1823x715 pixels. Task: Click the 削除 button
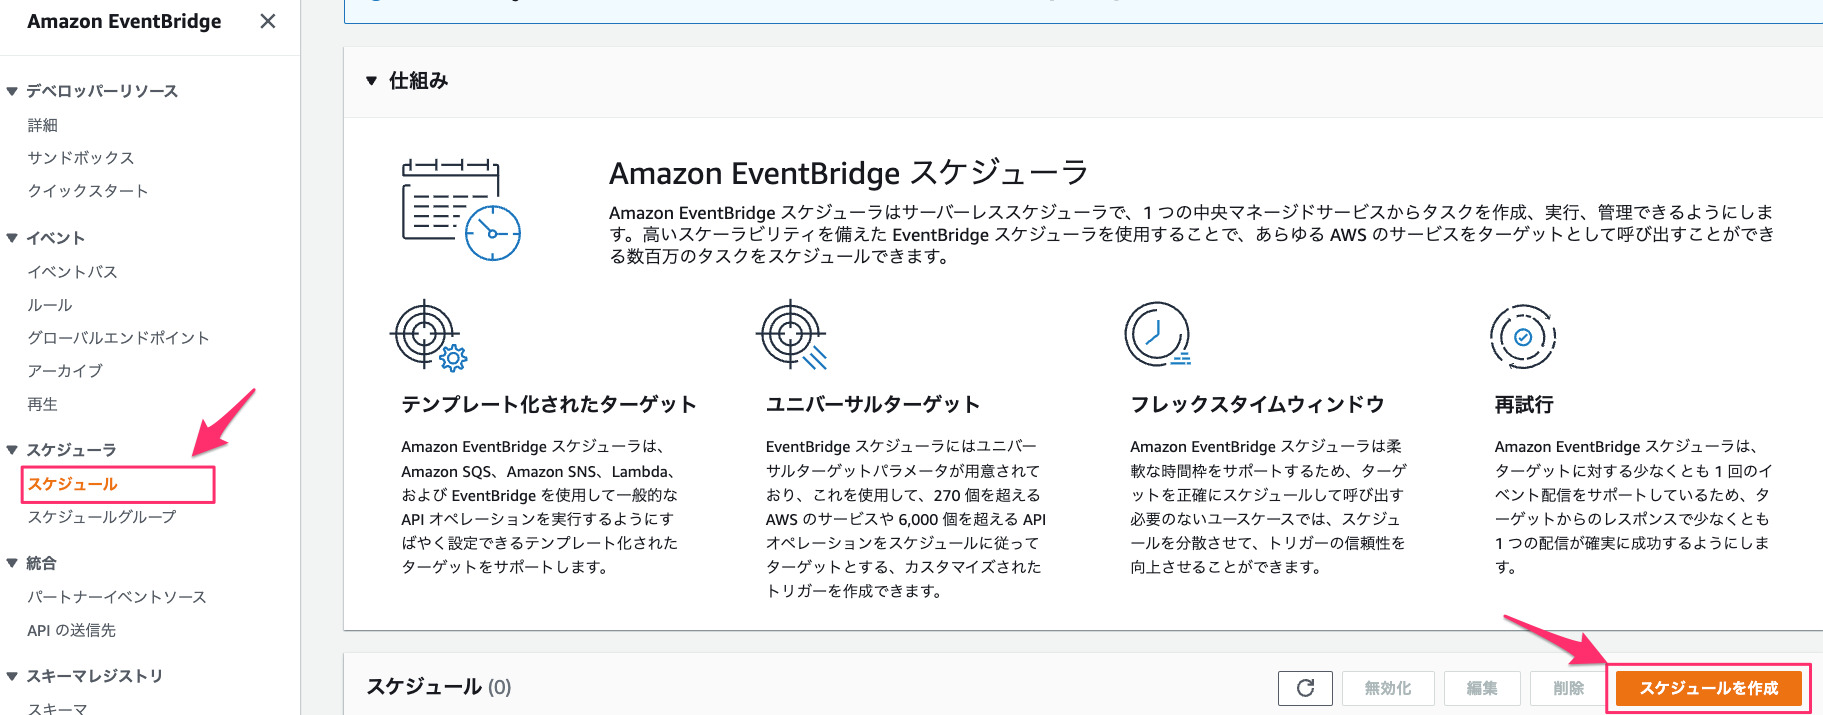pos(1570,688)
